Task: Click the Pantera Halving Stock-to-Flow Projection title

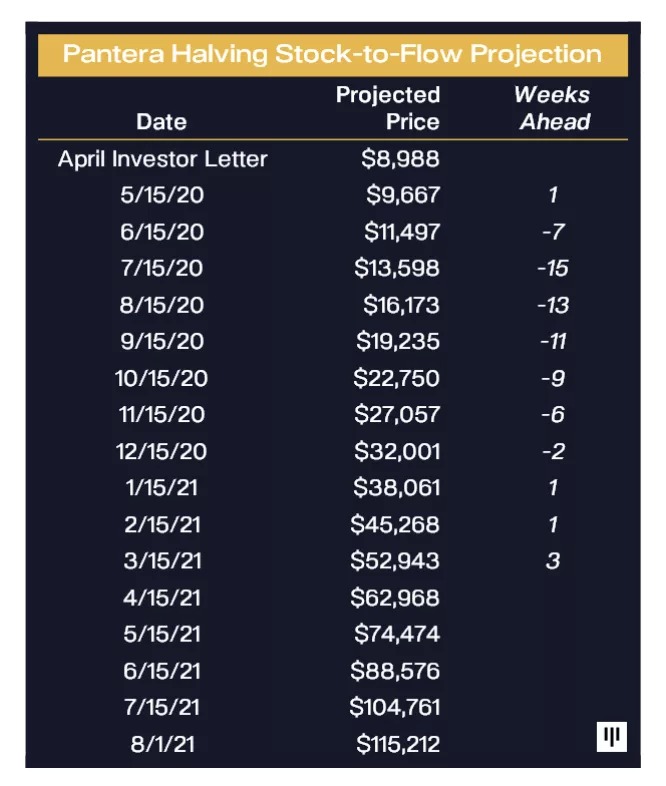Action: 333,54
